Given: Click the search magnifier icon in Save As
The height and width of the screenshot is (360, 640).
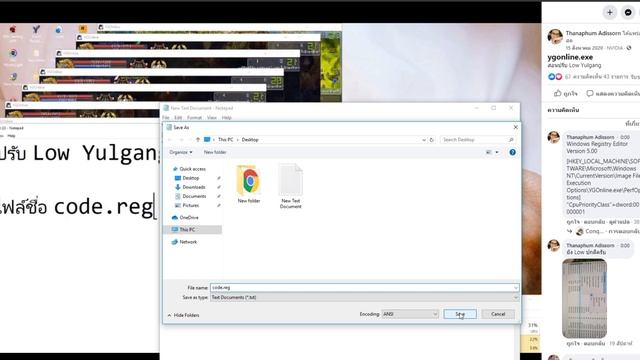Looking at the screenshot, I should click(511, 140).
